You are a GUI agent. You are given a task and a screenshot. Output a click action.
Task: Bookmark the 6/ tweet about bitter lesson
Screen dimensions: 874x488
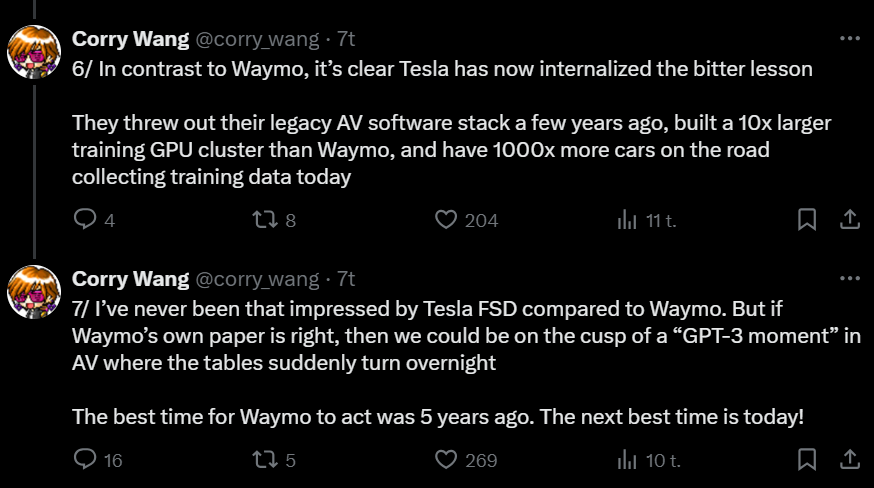pyautogui.click(x=807, y=219)
